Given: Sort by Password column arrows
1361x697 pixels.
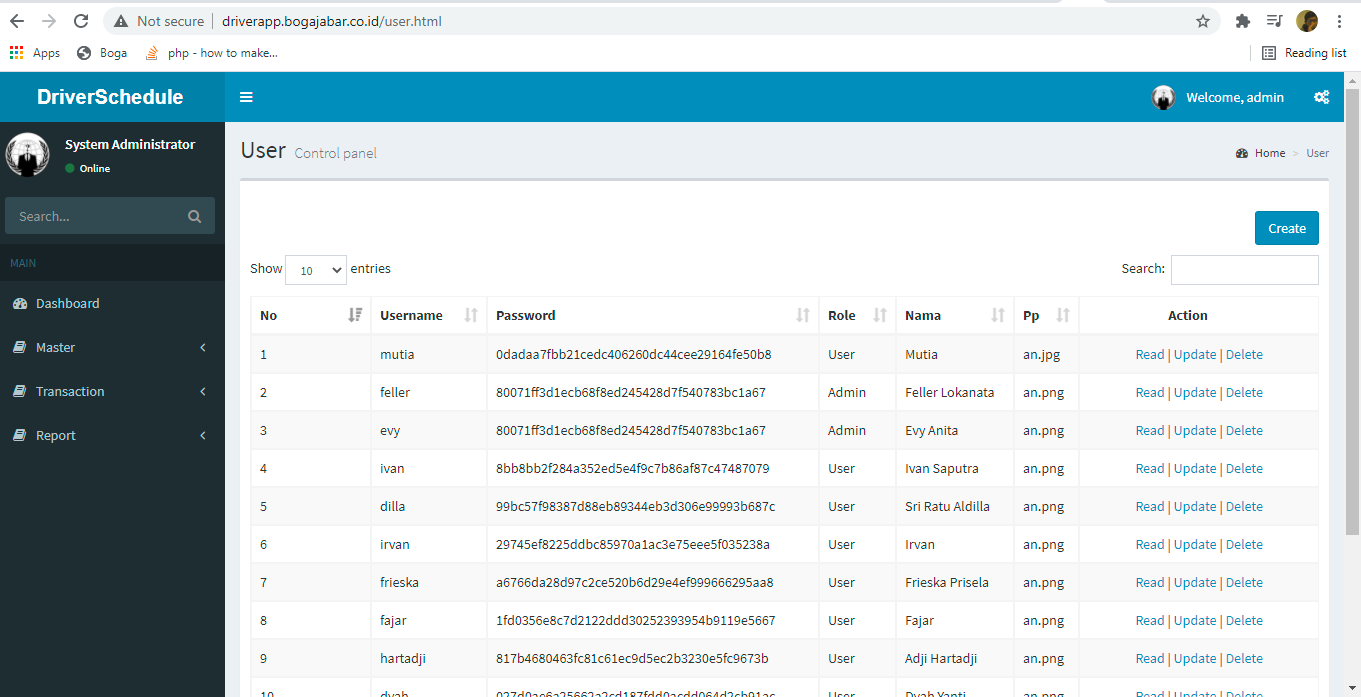Looking at the screenshot, I should coord(803,315).
